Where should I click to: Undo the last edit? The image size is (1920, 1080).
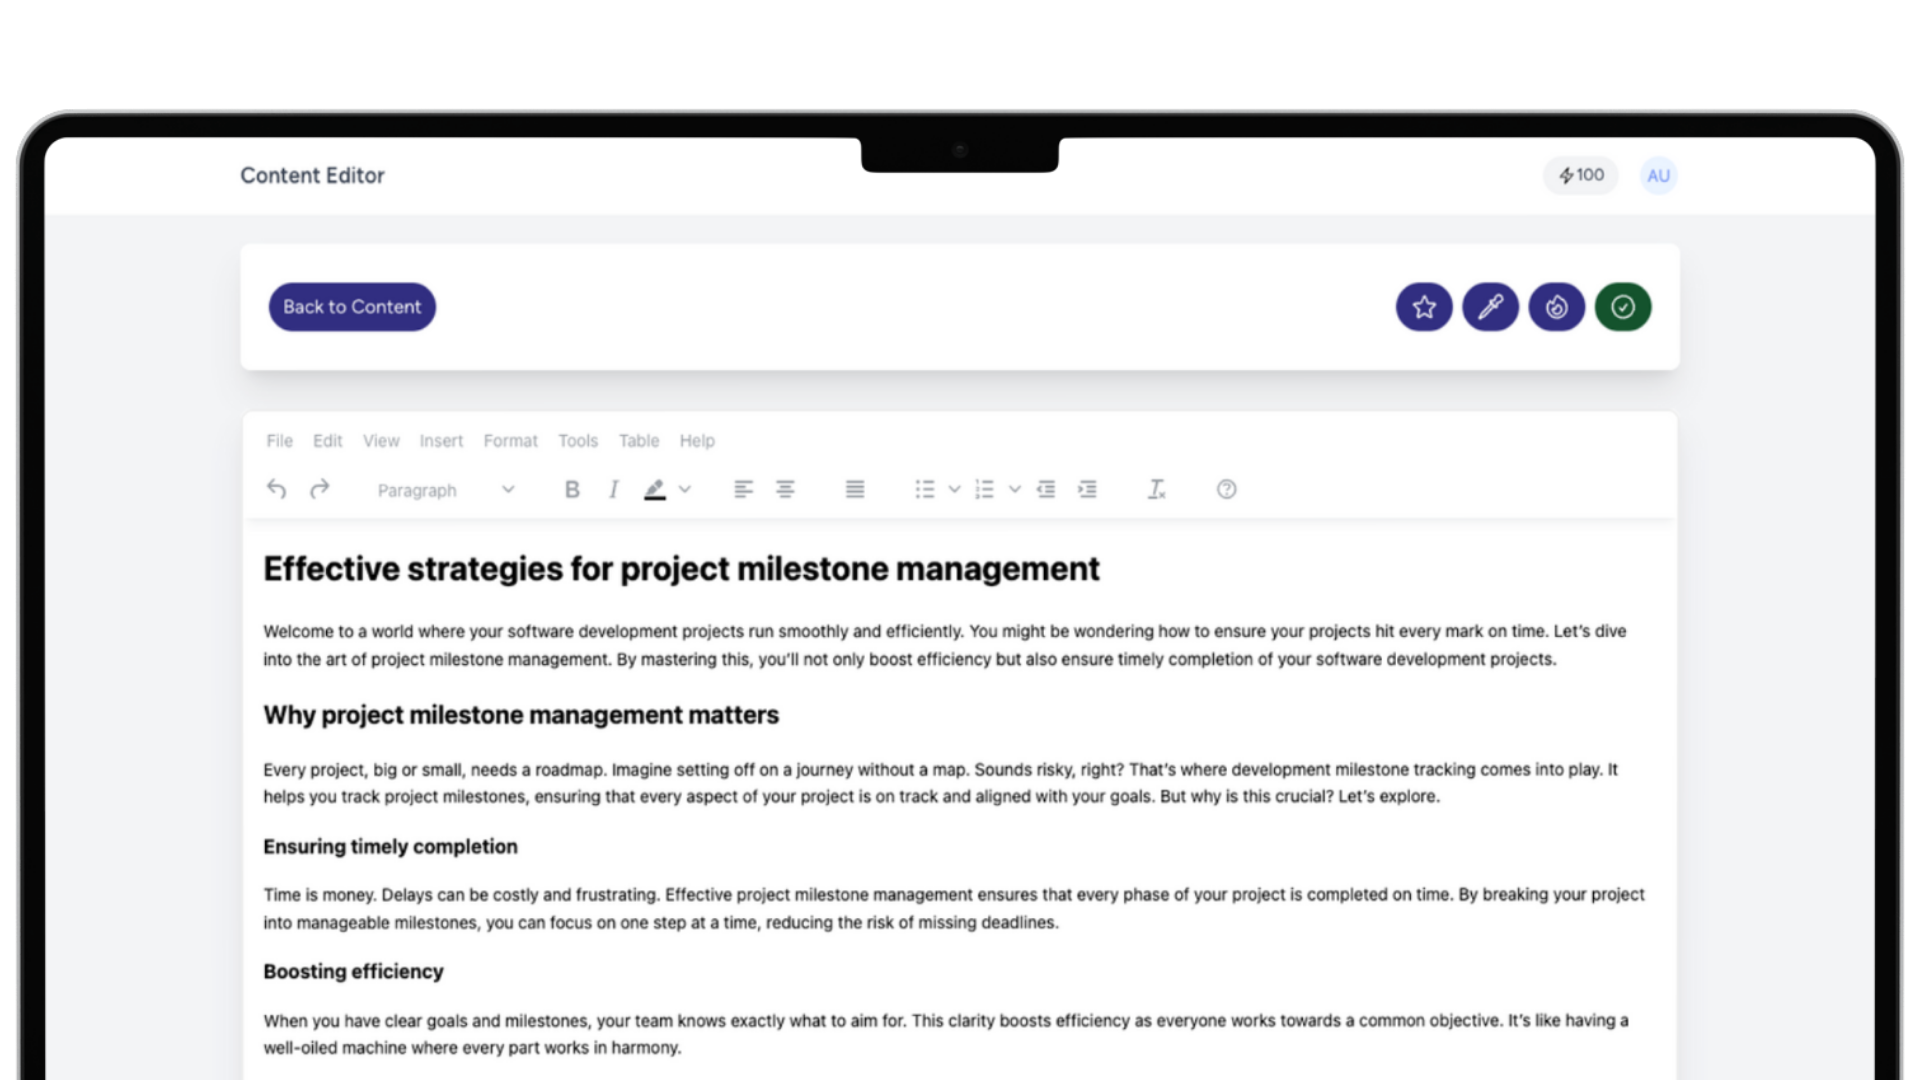click(277, 489)
